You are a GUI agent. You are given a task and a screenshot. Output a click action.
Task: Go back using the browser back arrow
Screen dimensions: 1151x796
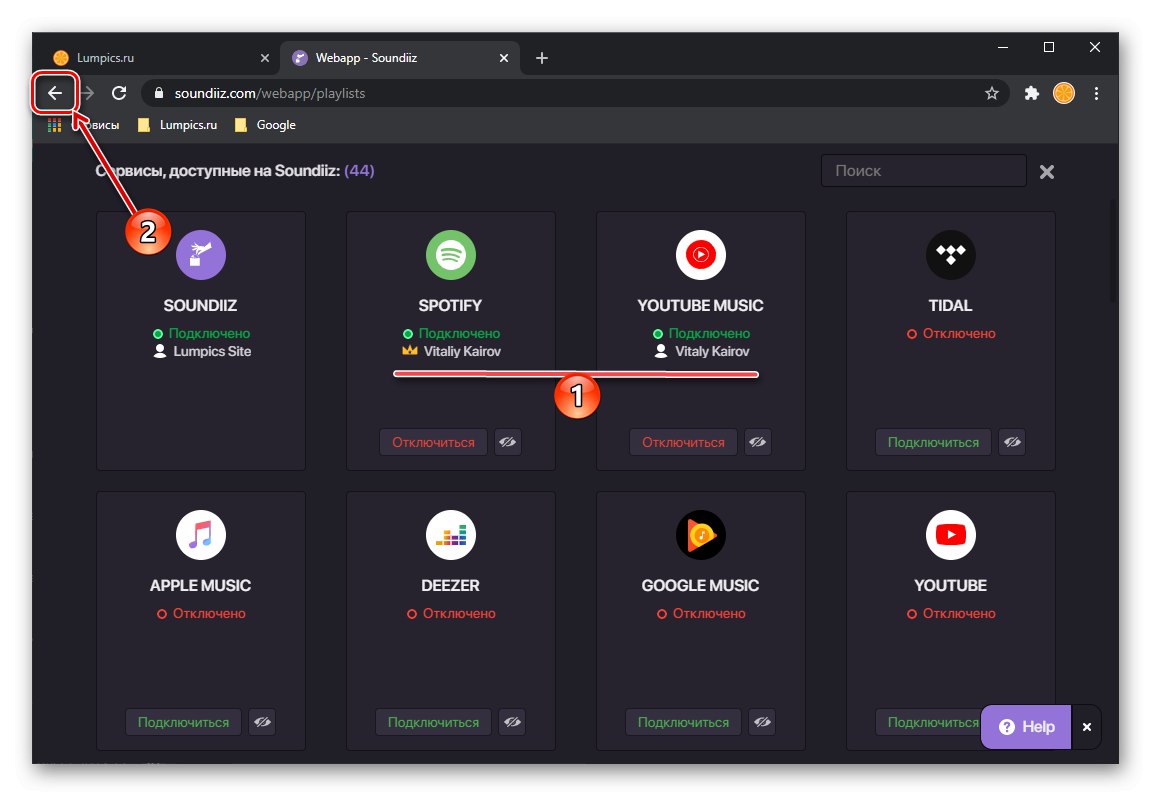[55, 93]
